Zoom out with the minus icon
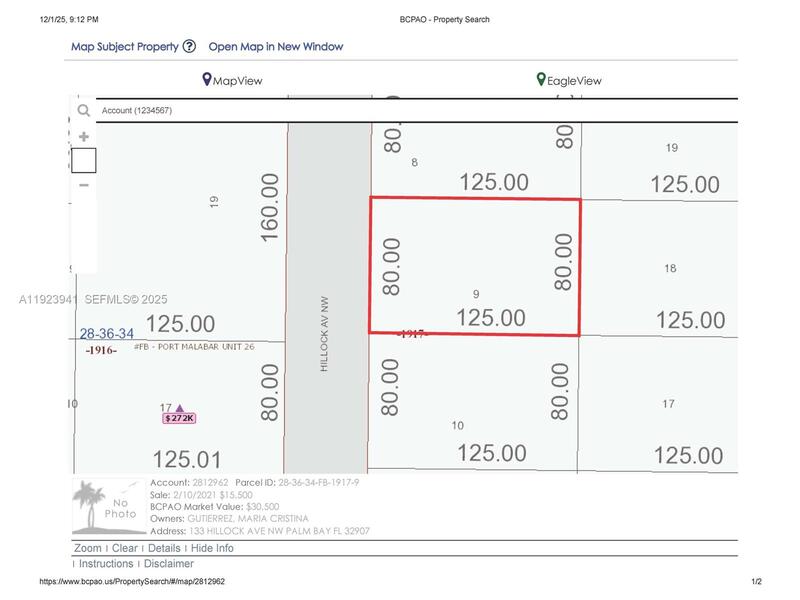 84,185
